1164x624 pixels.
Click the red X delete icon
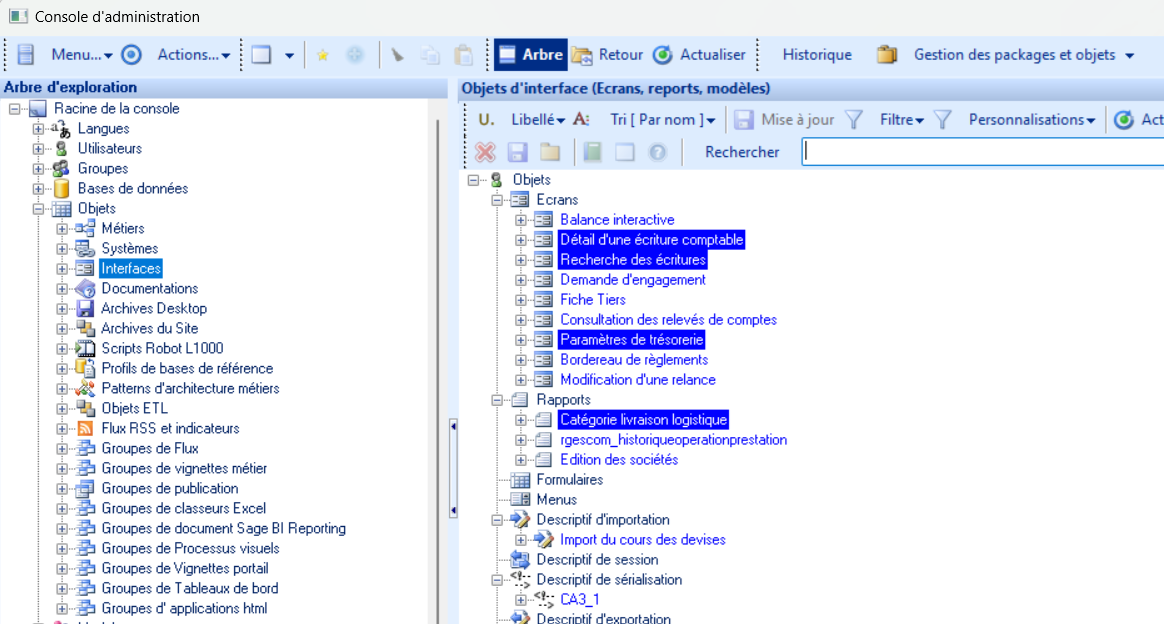click(485, 152)
